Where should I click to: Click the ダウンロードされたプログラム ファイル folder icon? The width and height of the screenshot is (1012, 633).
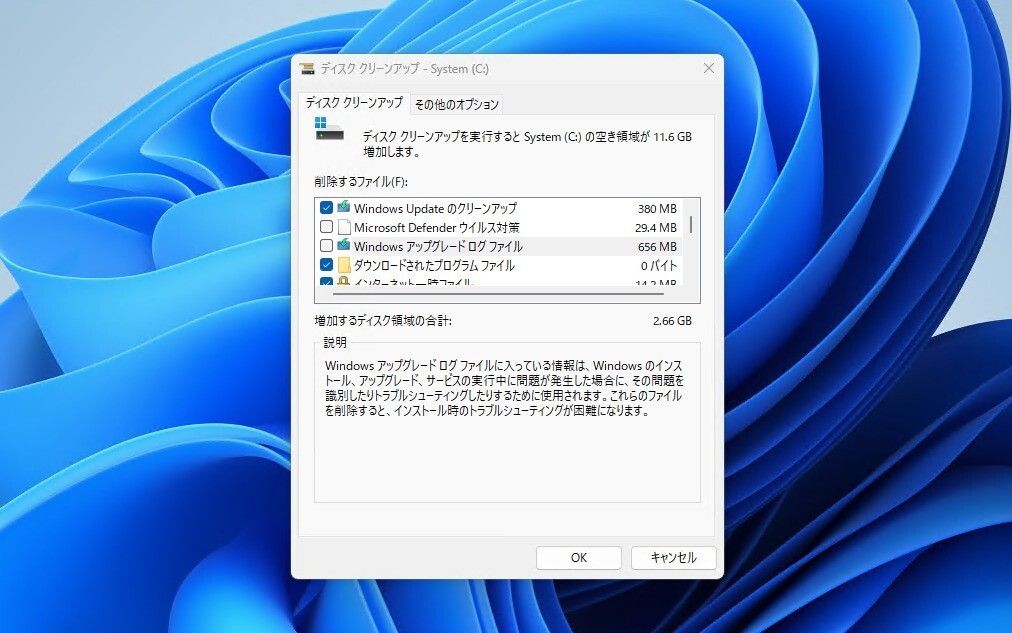(344, 265)
